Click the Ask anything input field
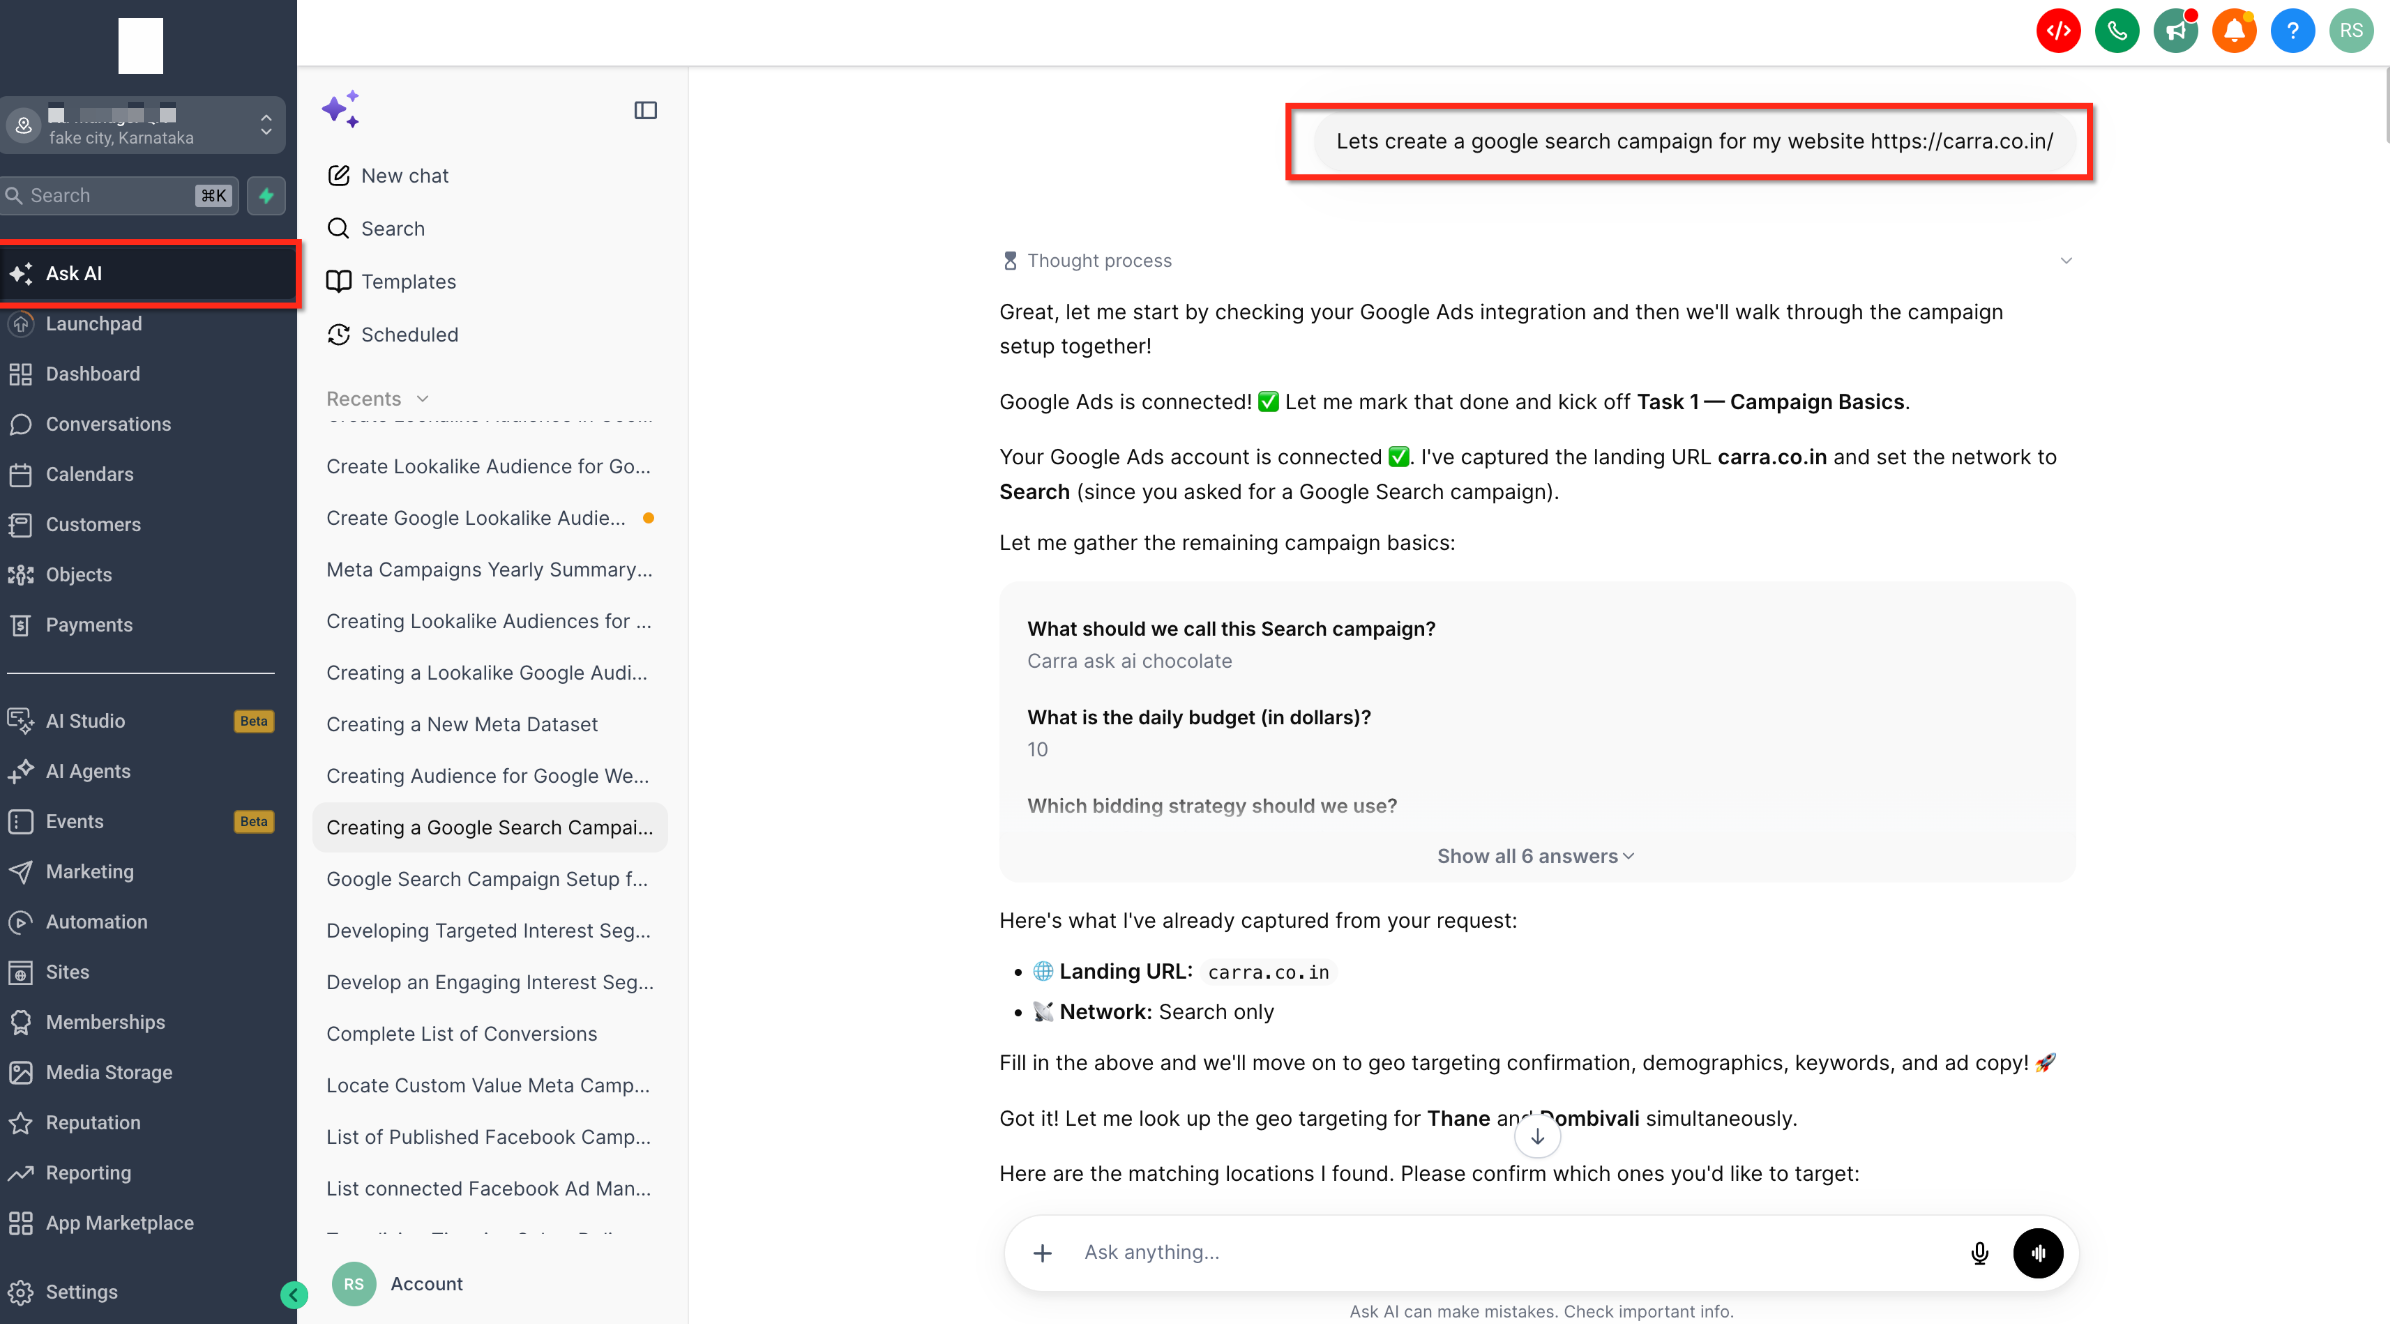2390x1324 pixels. pyautogui.click(x=1514, y=1253)
